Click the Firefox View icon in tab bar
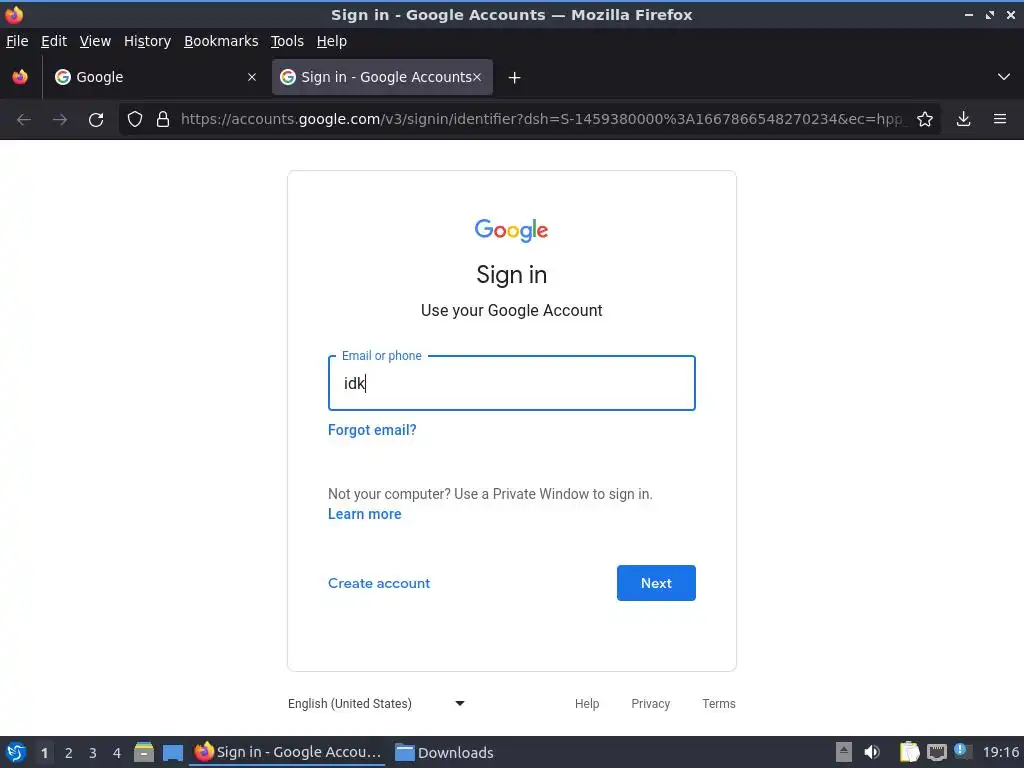Viewport: 1024px width, 768px height. point(20,77)
